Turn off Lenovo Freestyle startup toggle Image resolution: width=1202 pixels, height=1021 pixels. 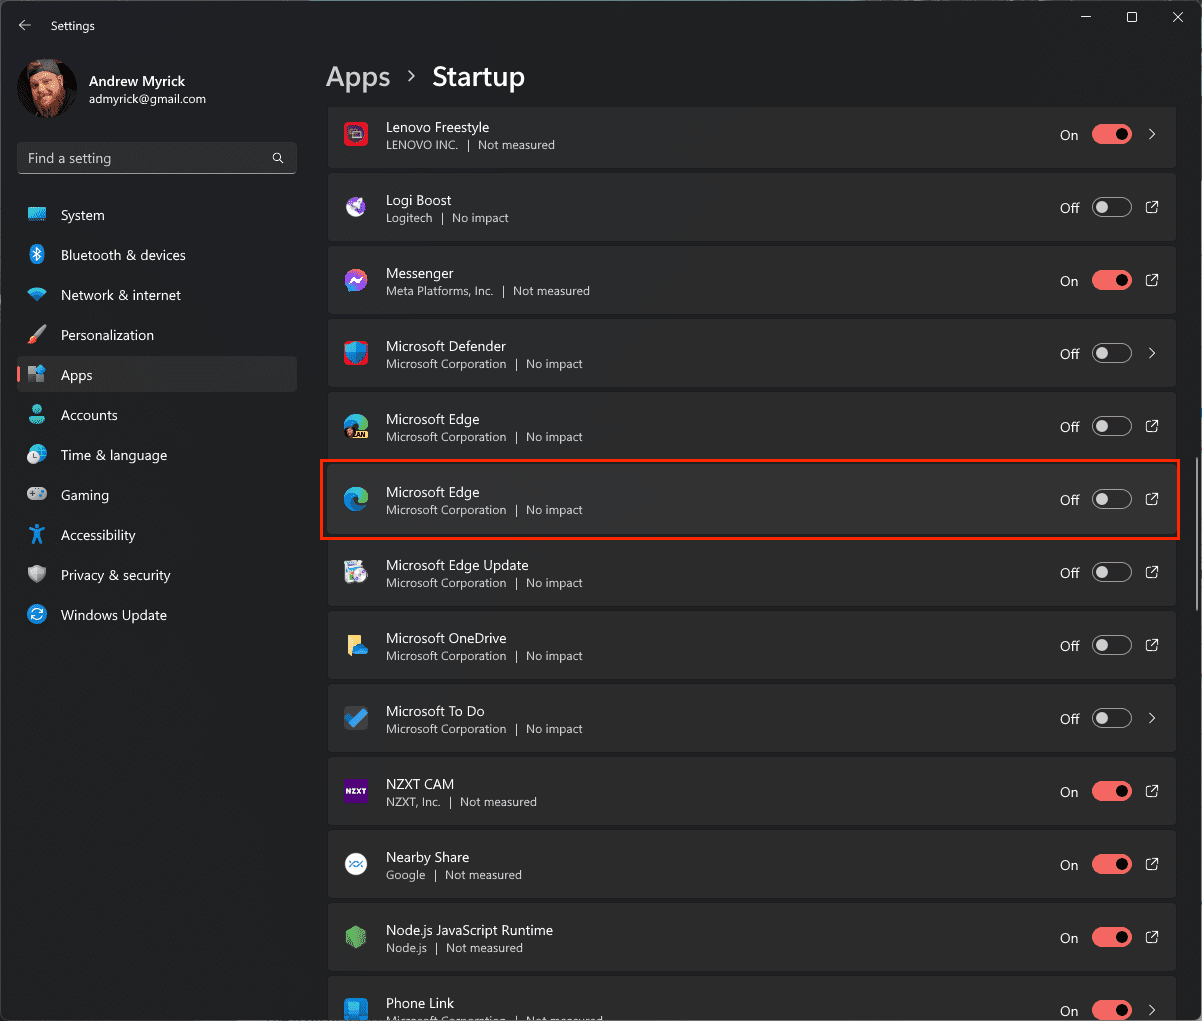1112,134
